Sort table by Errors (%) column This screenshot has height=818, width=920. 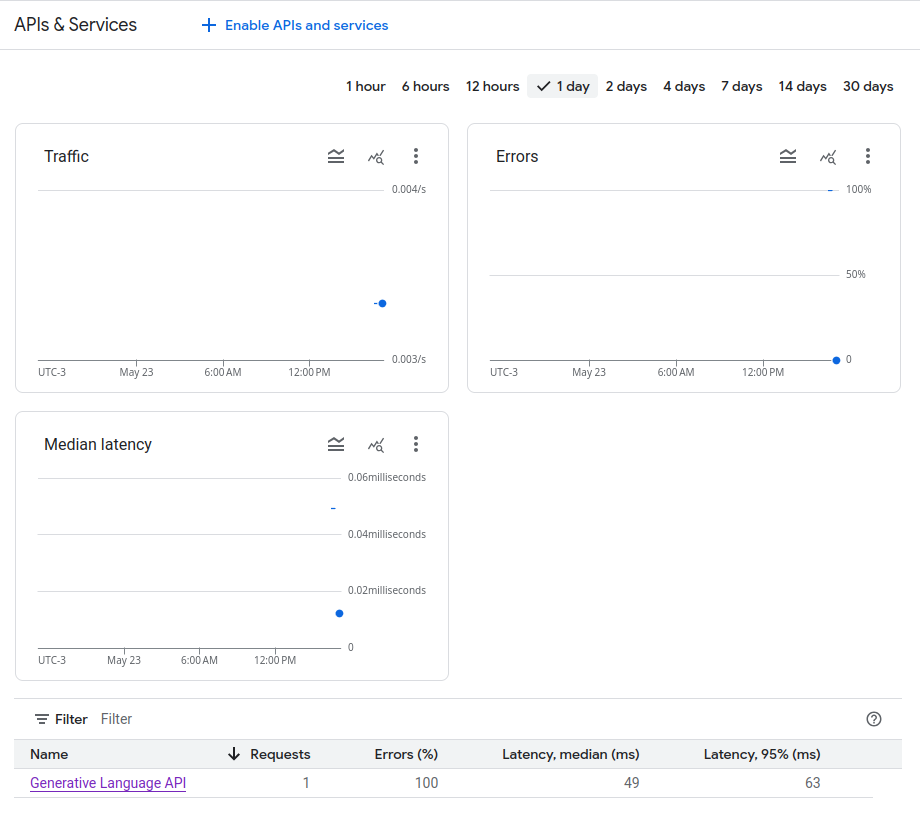click(x=406, y=754)
